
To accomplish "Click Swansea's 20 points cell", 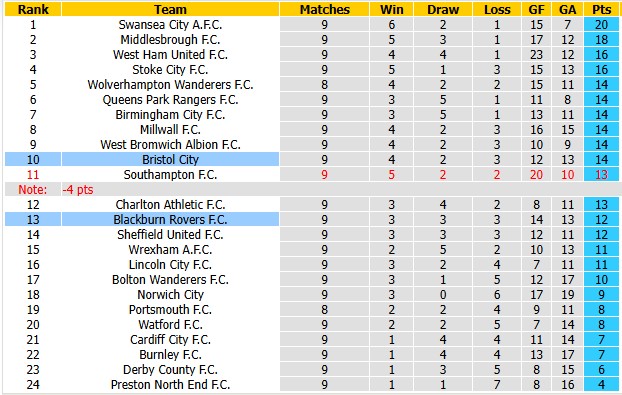I will 601,25.
